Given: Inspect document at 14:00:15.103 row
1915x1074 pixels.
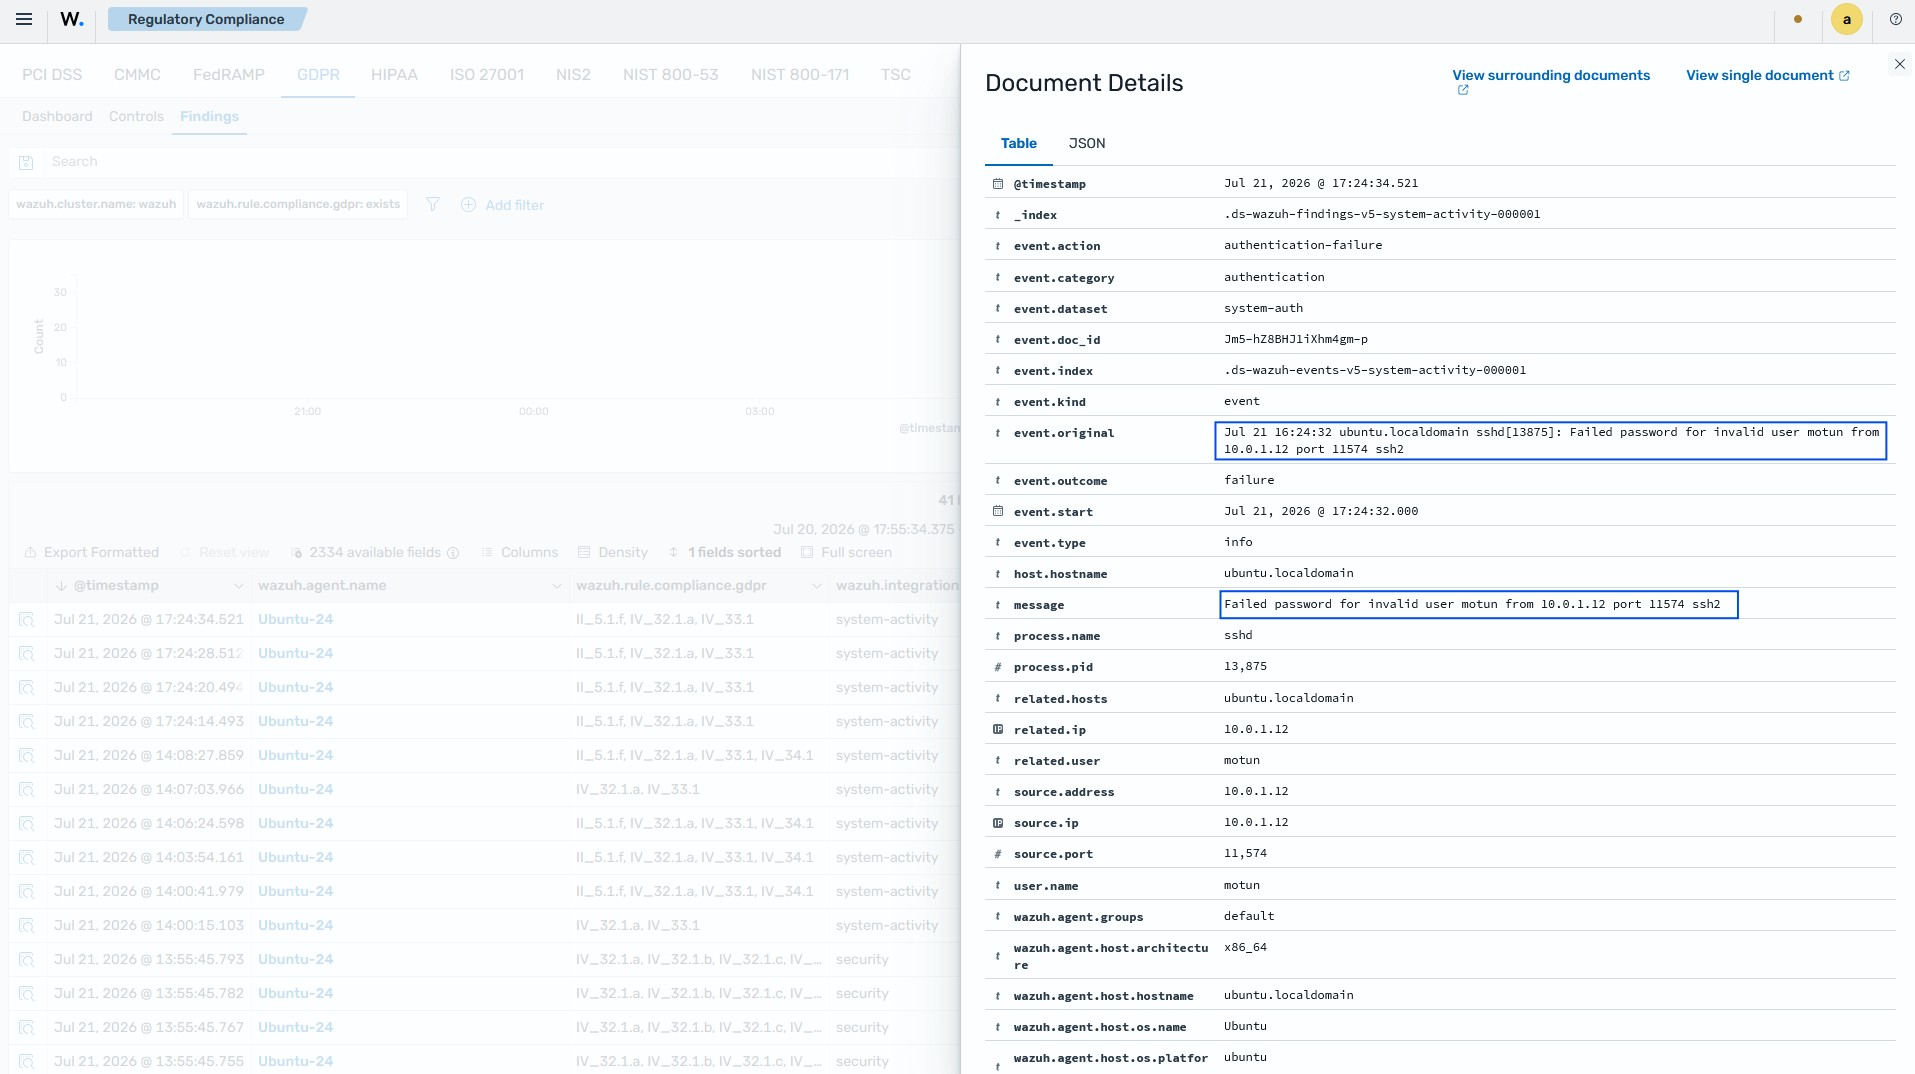Looking at the screenshot, I should [27, 926].
